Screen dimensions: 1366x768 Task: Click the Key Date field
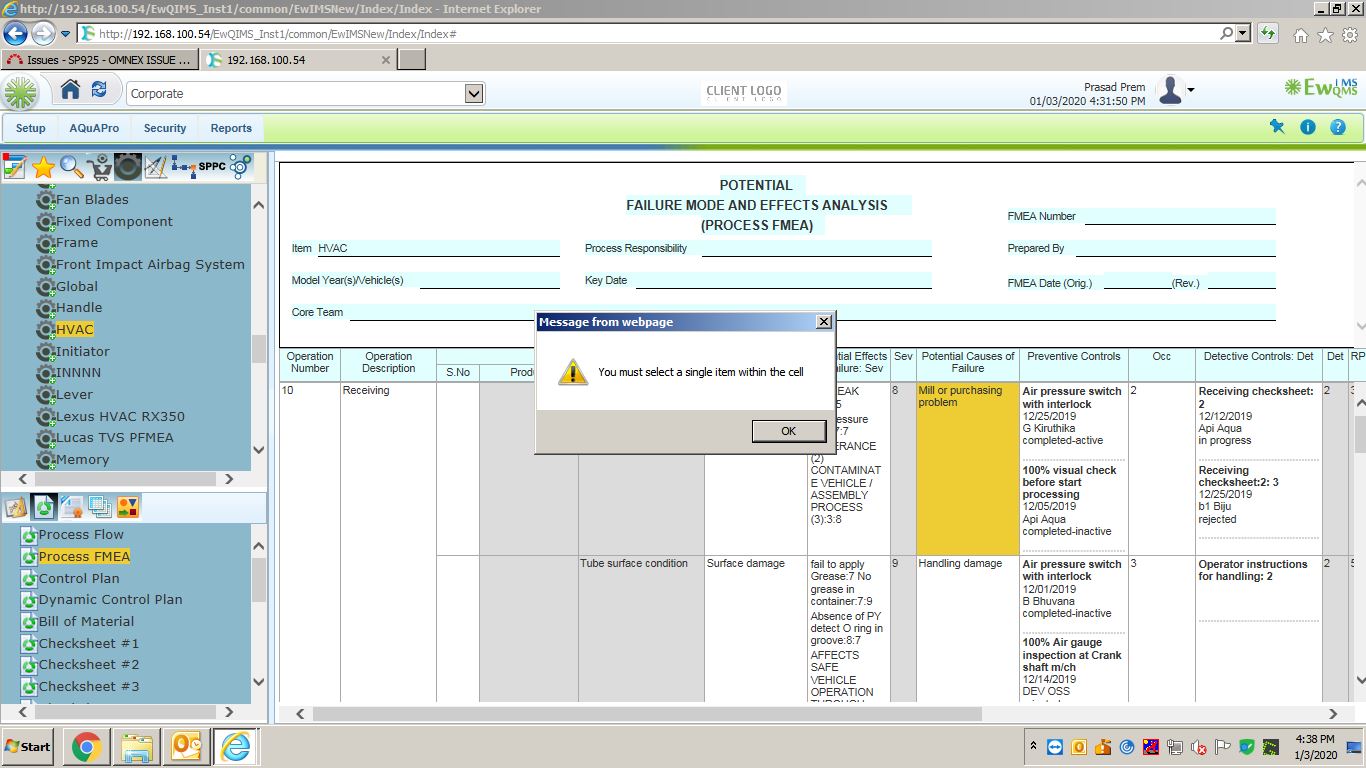click(x=783, y=280)
